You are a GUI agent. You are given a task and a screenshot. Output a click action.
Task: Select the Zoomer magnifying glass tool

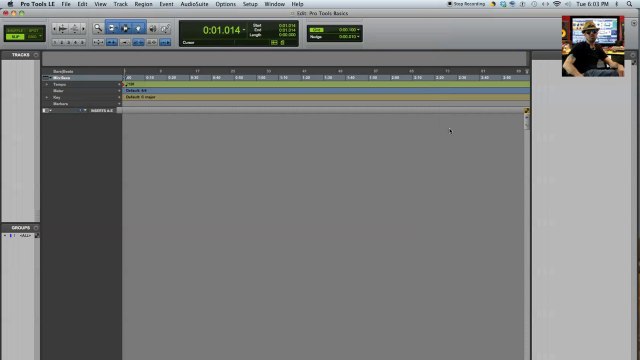pyautogui.click(x=98, y=29)
